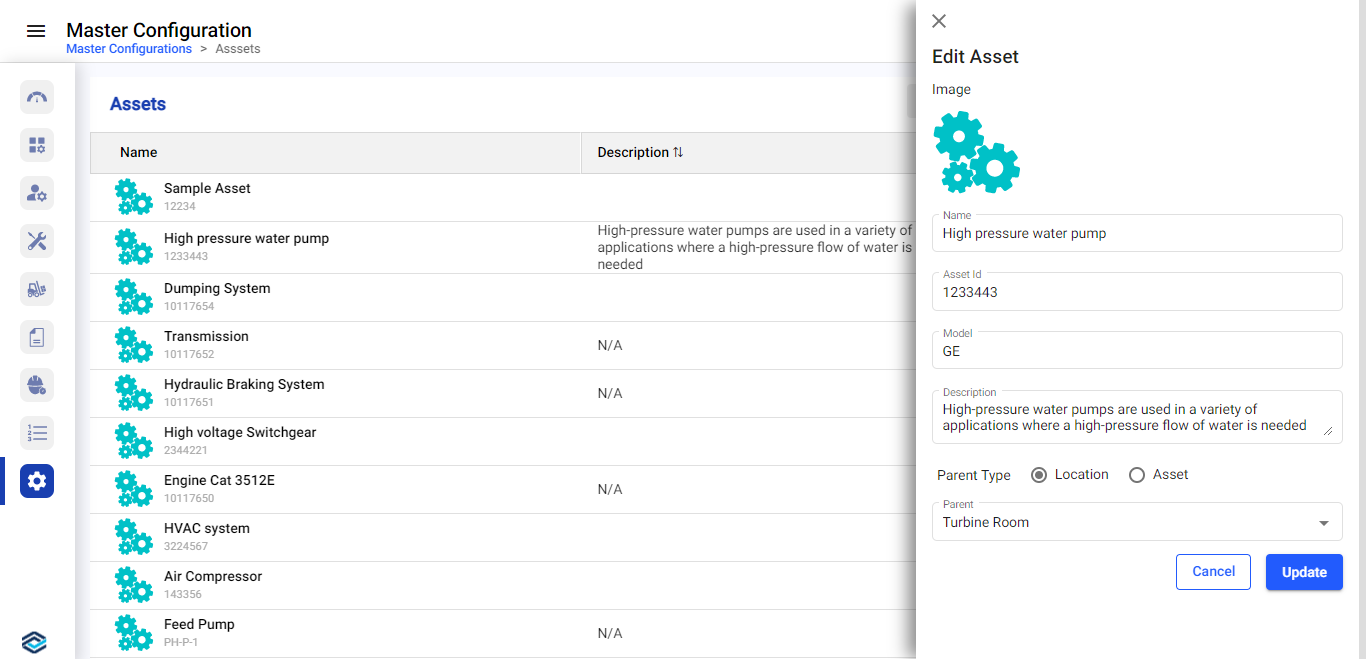This screenshot has height=659, width=1366.
Task: Open the document report sidebar icon
Action: (37, 337)
